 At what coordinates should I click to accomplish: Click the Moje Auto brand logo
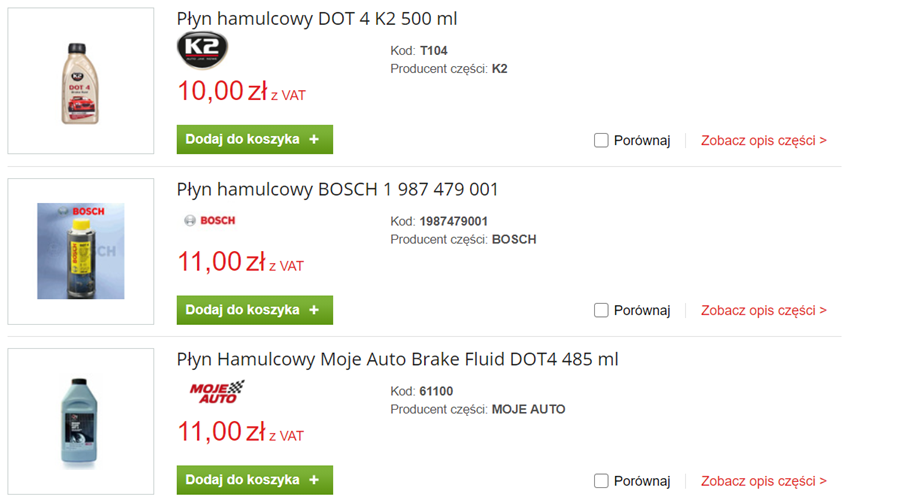[x=217, y=391]
